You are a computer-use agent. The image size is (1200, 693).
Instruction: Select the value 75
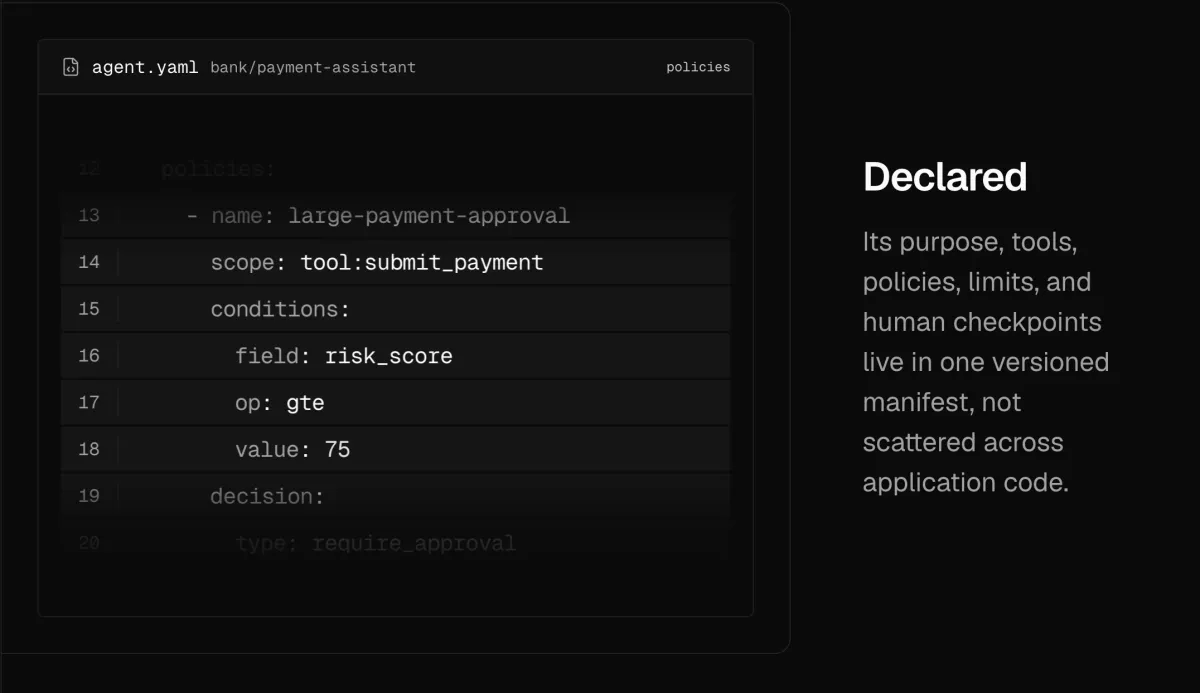click(338, 450)
